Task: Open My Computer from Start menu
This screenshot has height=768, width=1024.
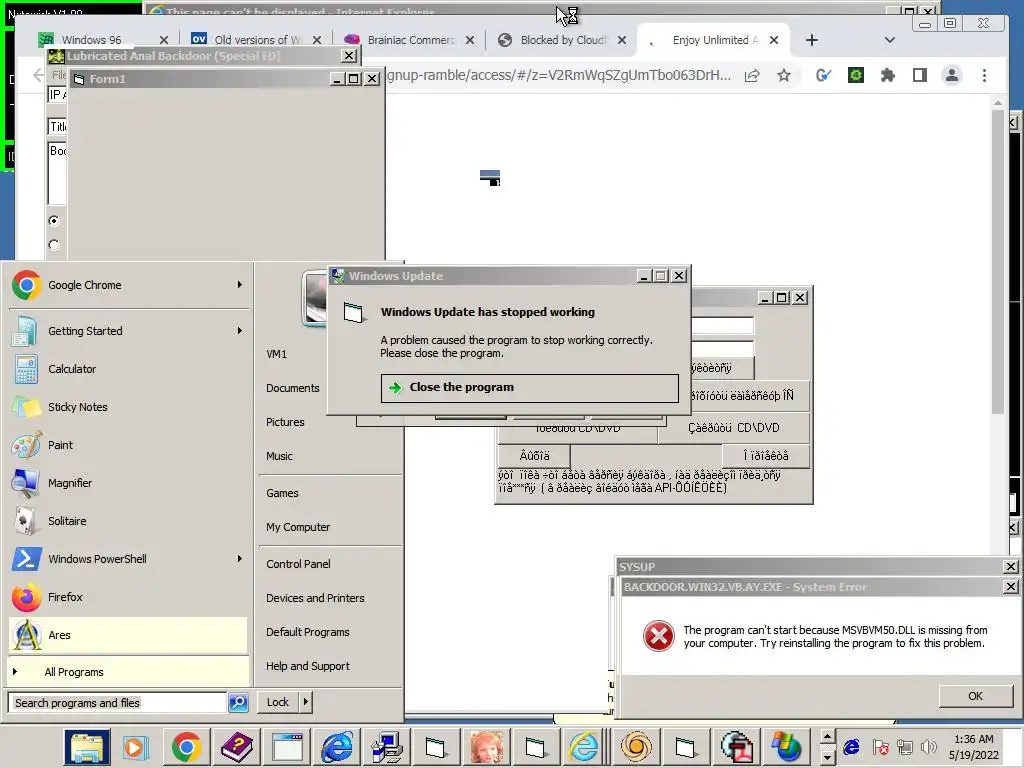Action: click(298, 527)
